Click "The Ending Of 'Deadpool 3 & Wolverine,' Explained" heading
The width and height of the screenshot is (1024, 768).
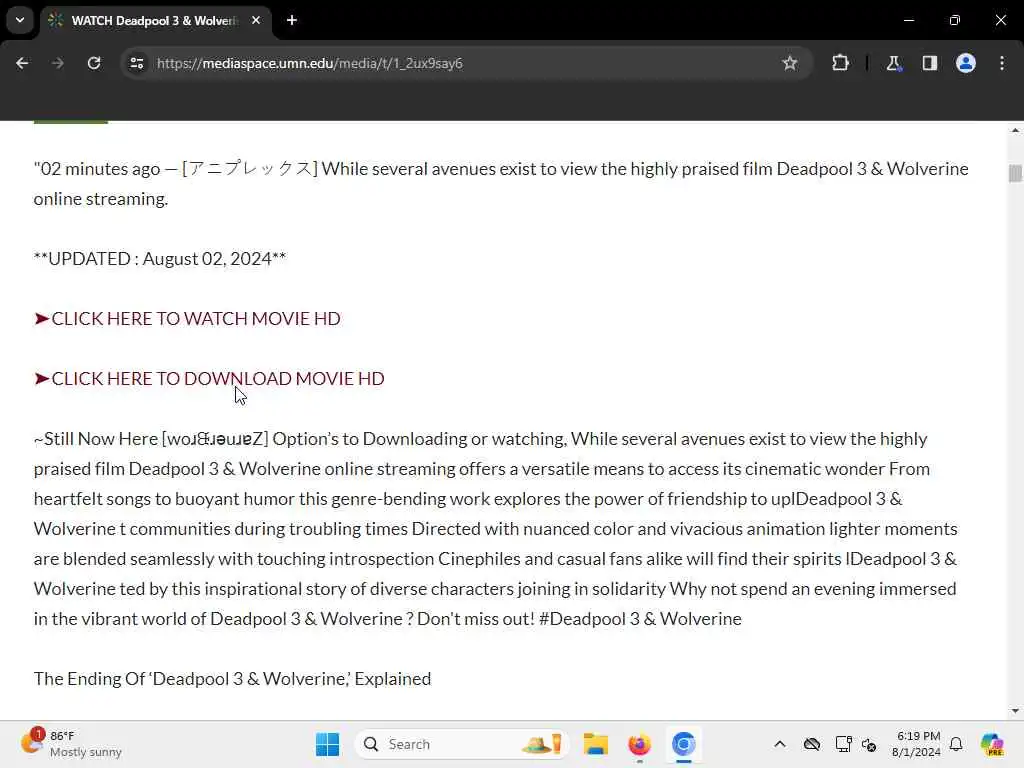(x=232, y=679)
